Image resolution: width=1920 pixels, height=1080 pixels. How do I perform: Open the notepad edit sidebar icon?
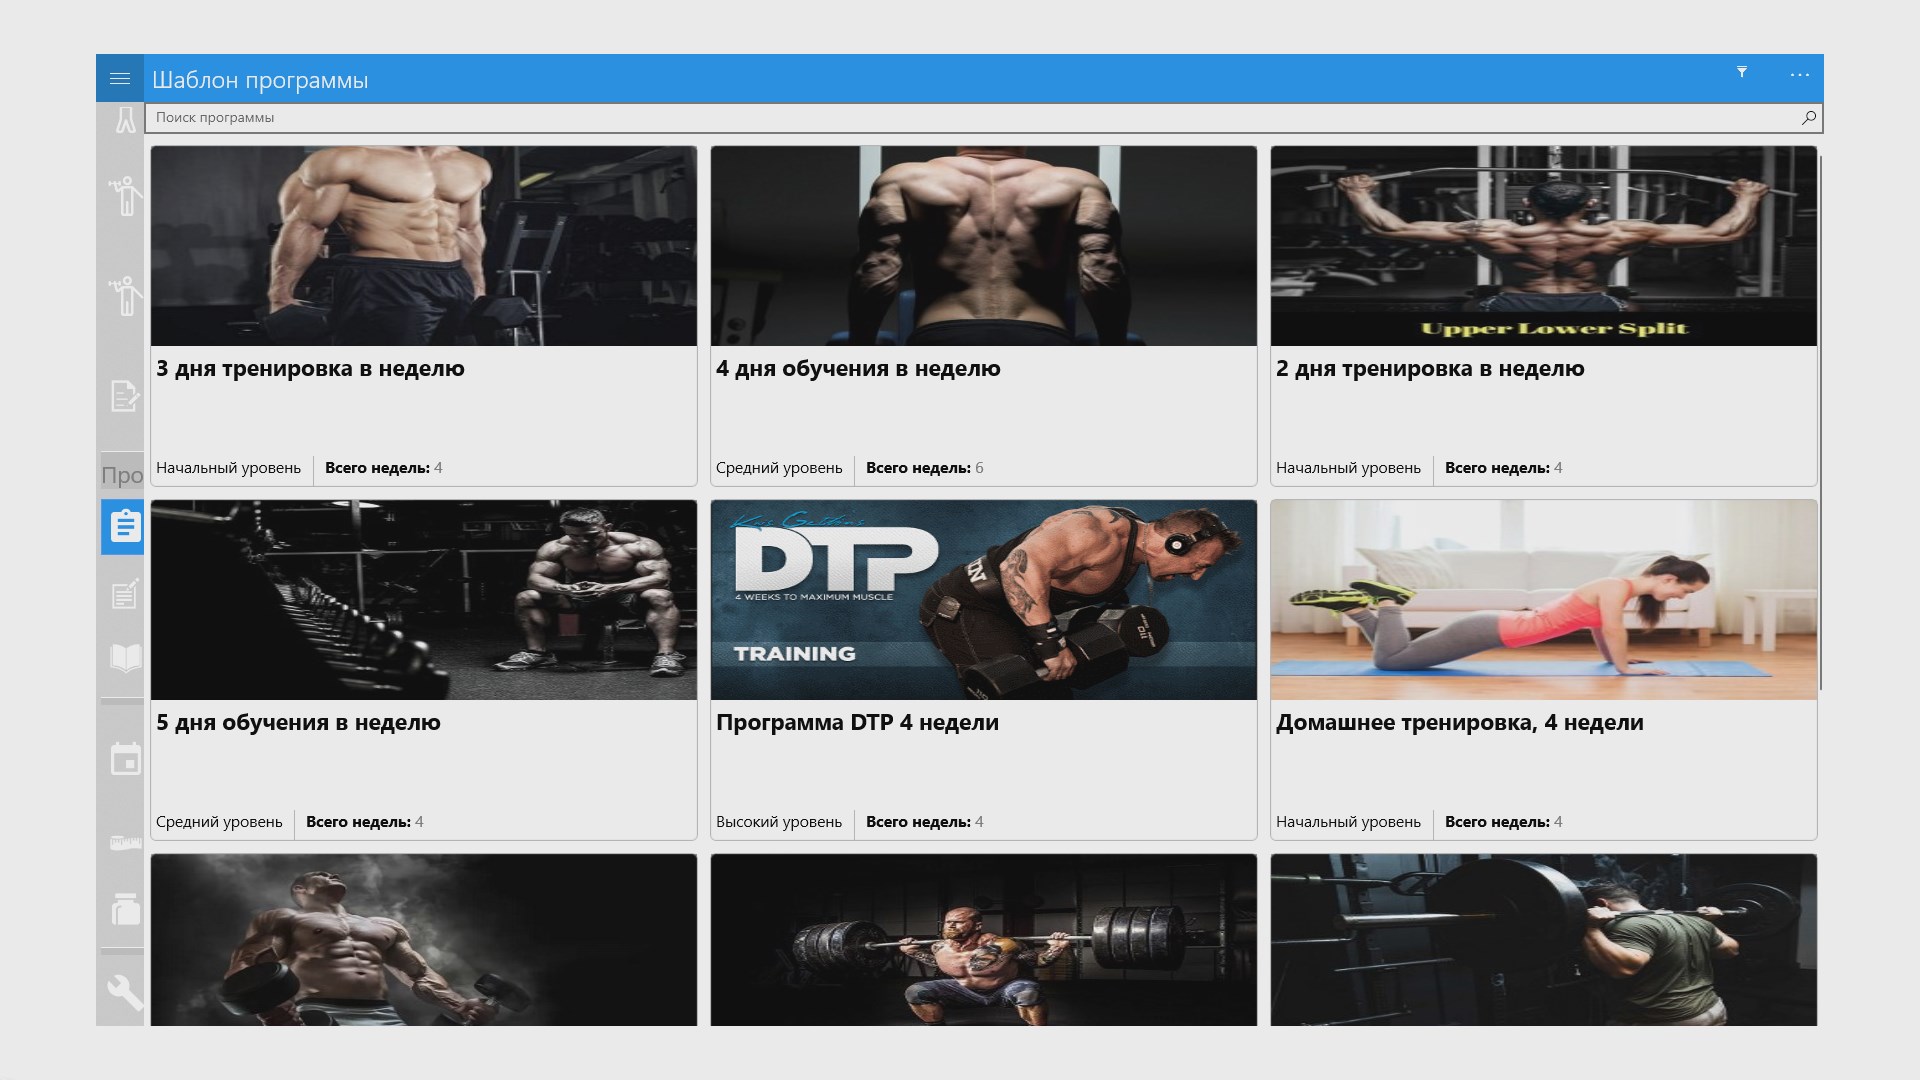click(125, 594)
